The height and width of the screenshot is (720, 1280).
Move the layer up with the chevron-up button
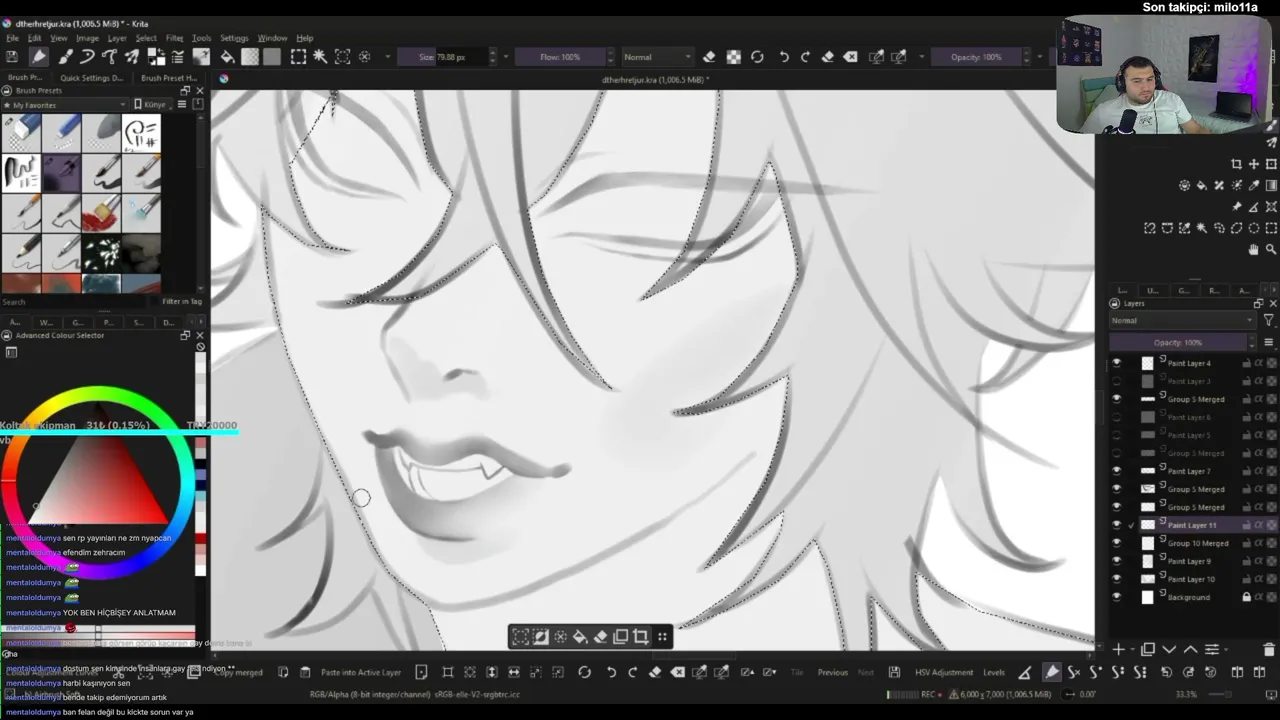[x=1190, y=650]
